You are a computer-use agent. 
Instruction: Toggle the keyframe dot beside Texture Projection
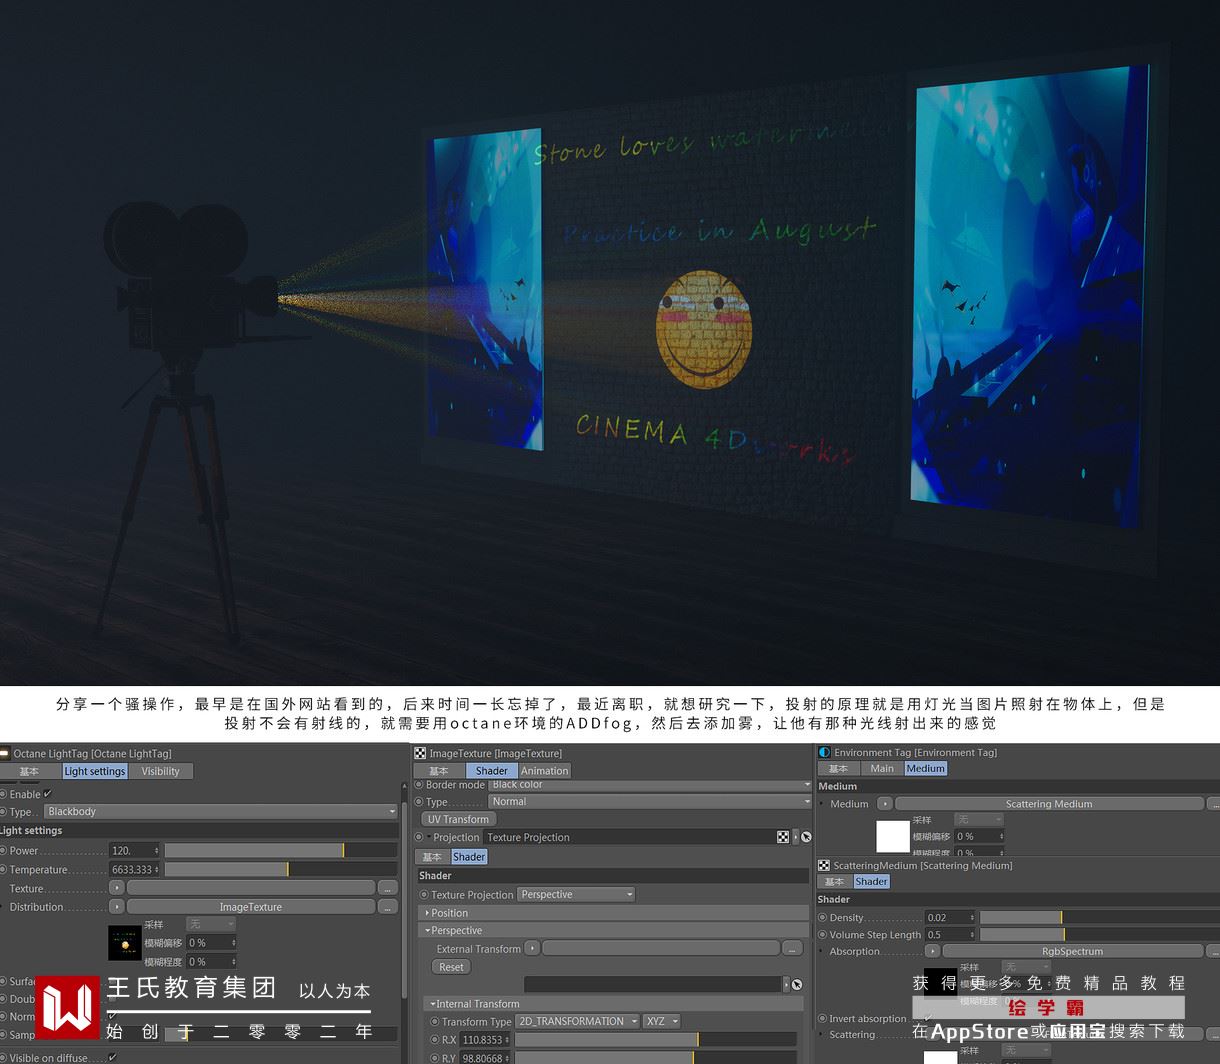(425, 895)
